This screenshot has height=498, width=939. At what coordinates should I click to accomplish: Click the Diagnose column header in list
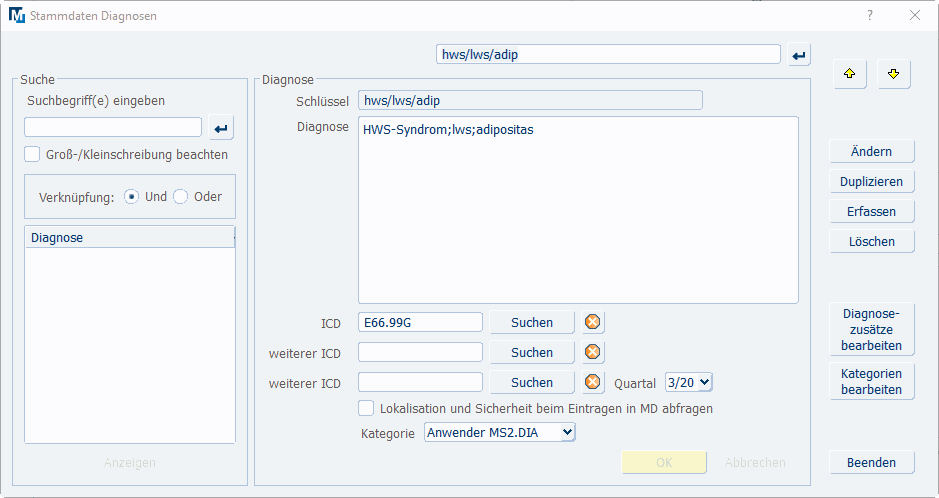(x=129, y=237)
